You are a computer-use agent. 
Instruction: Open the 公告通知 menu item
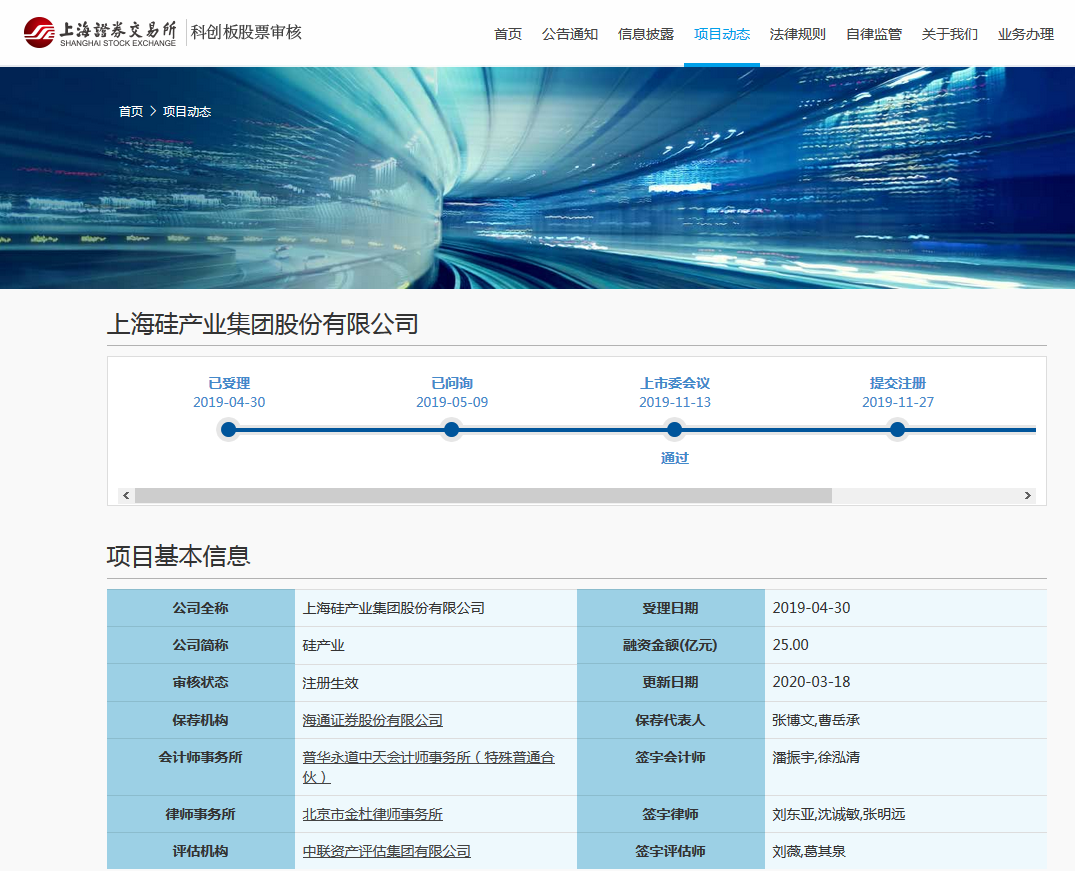pos(570,34)
